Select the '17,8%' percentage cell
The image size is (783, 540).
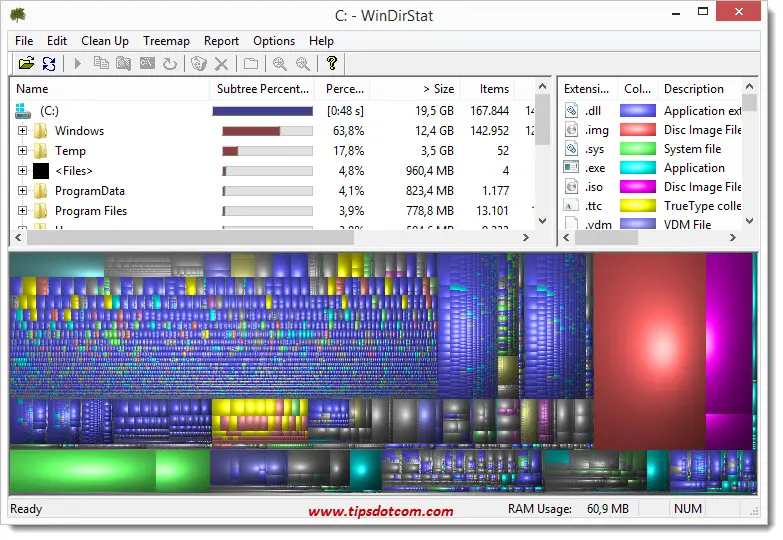349,151
